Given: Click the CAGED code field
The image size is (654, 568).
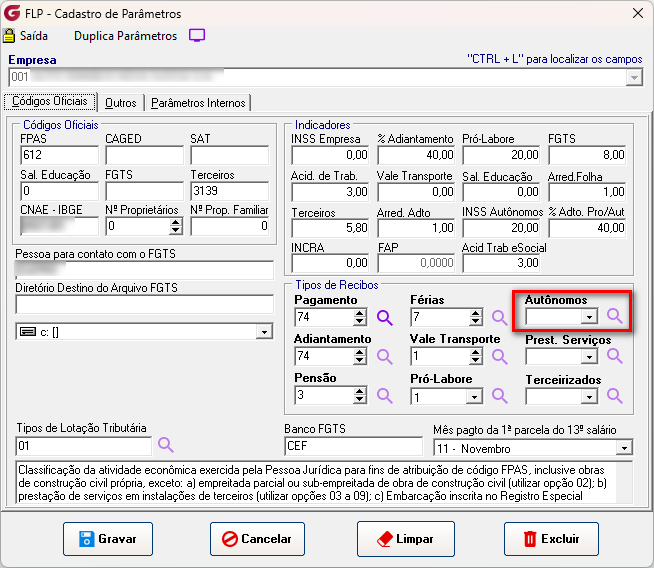Looking at the screenshot, I should click(x=144, y=155).
